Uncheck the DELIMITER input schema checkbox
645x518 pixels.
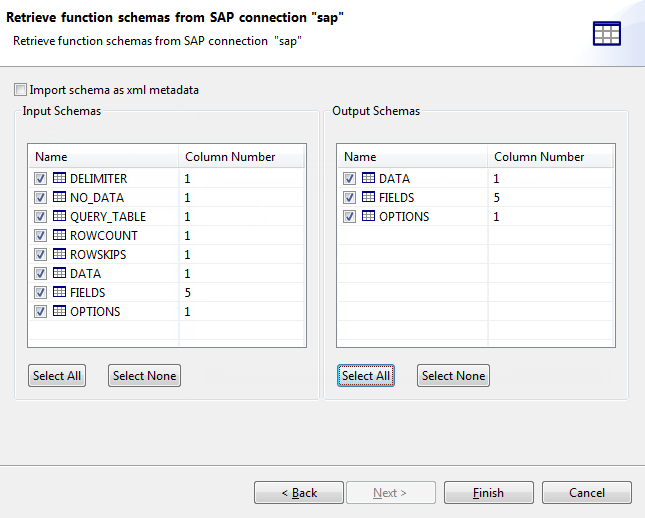point(41,179)
